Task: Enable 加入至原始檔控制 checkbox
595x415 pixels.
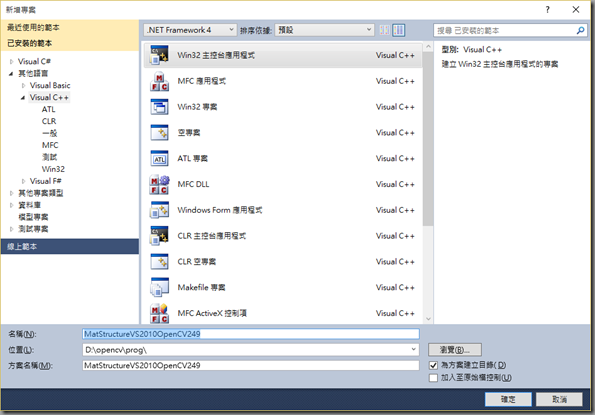Action: pyautogui.click(x=433, y=378)
